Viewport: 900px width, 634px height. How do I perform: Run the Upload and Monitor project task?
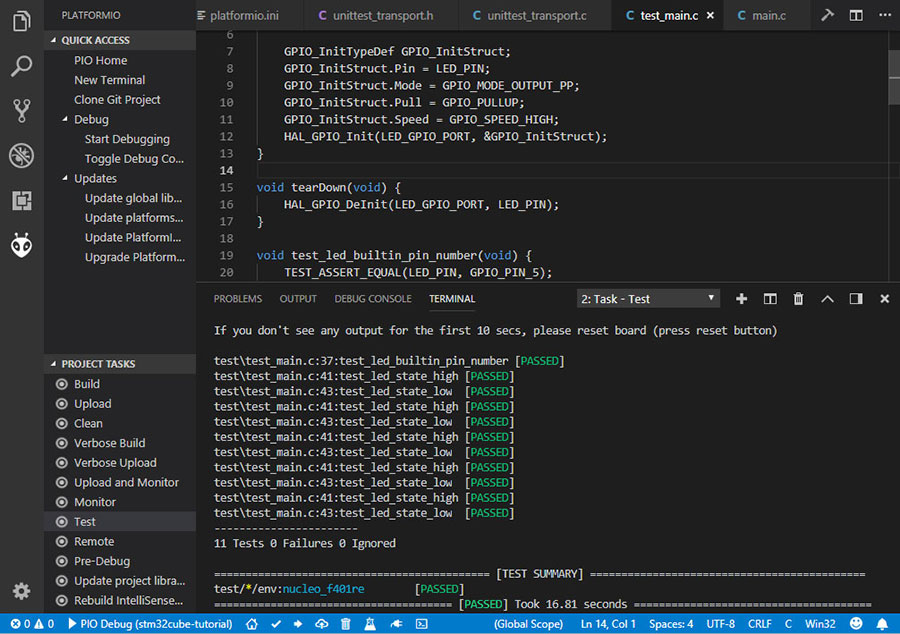(126, 482)
